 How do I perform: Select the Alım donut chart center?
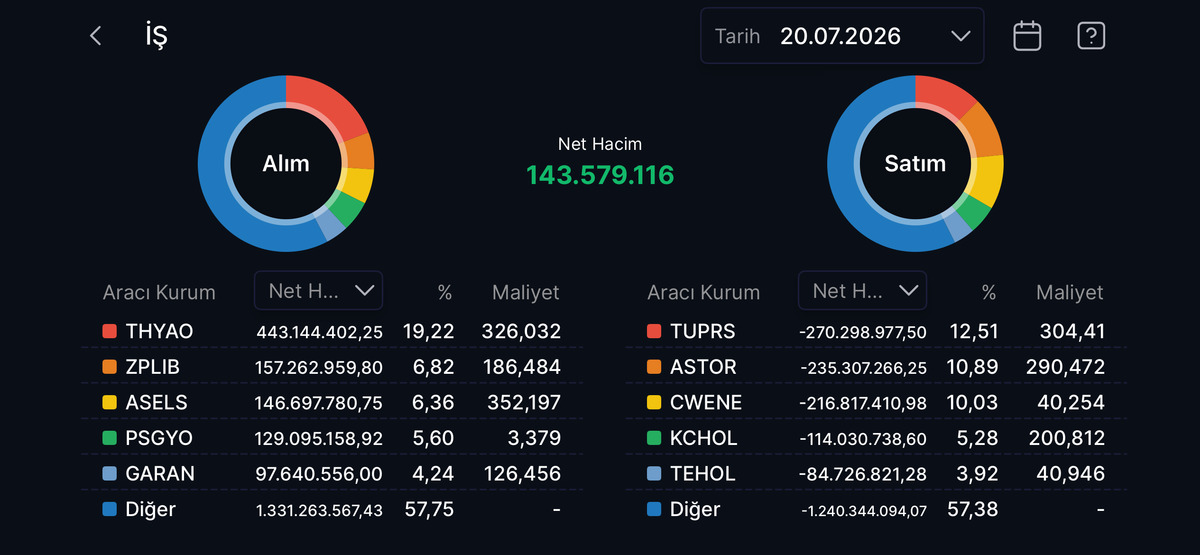[x=286, y=163]
